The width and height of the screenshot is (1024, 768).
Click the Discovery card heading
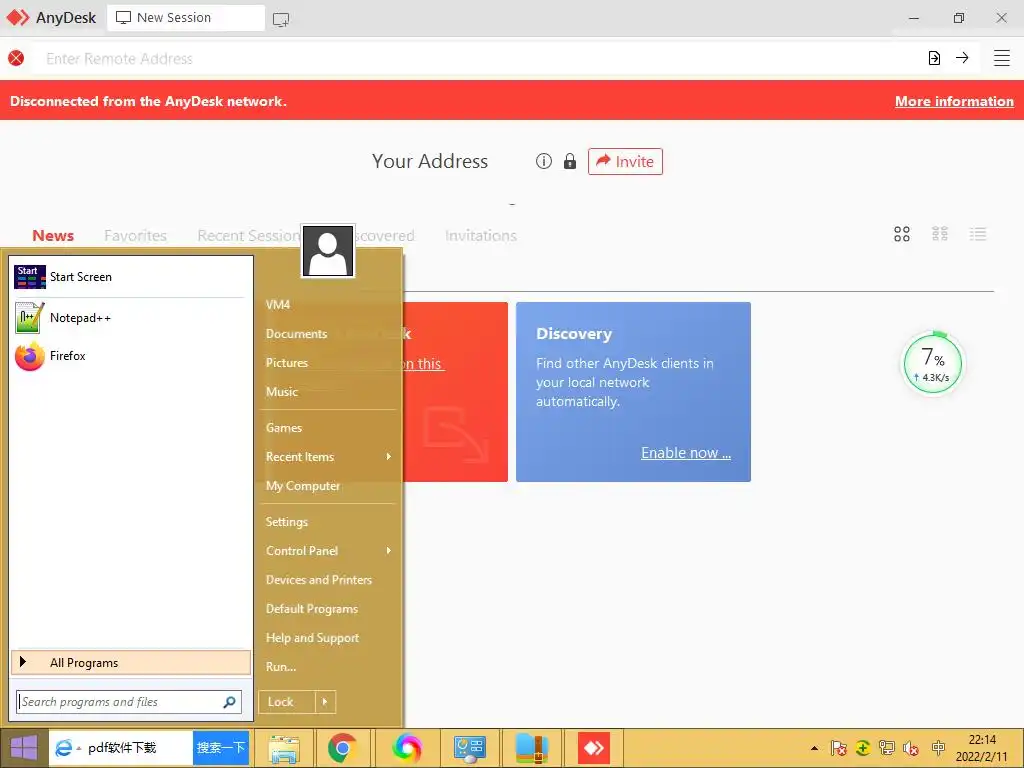(x=574, y=334)
